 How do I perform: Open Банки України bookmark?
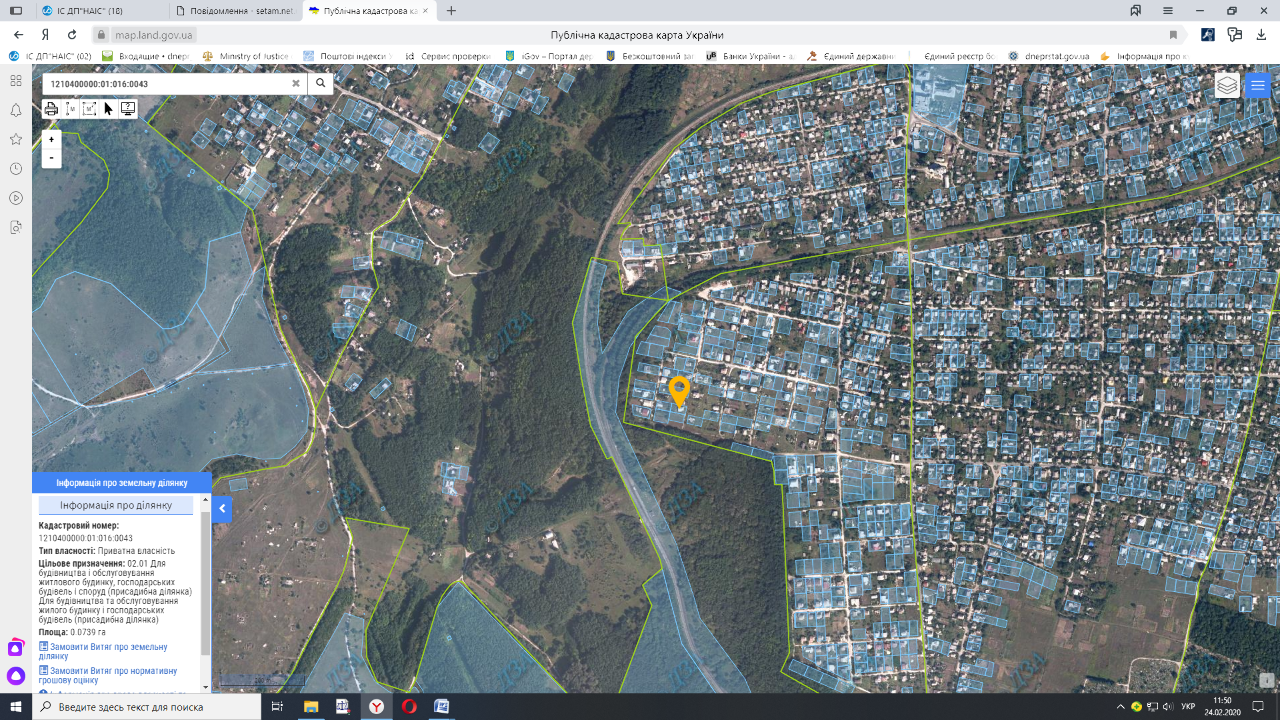click(x=750, y=56)
